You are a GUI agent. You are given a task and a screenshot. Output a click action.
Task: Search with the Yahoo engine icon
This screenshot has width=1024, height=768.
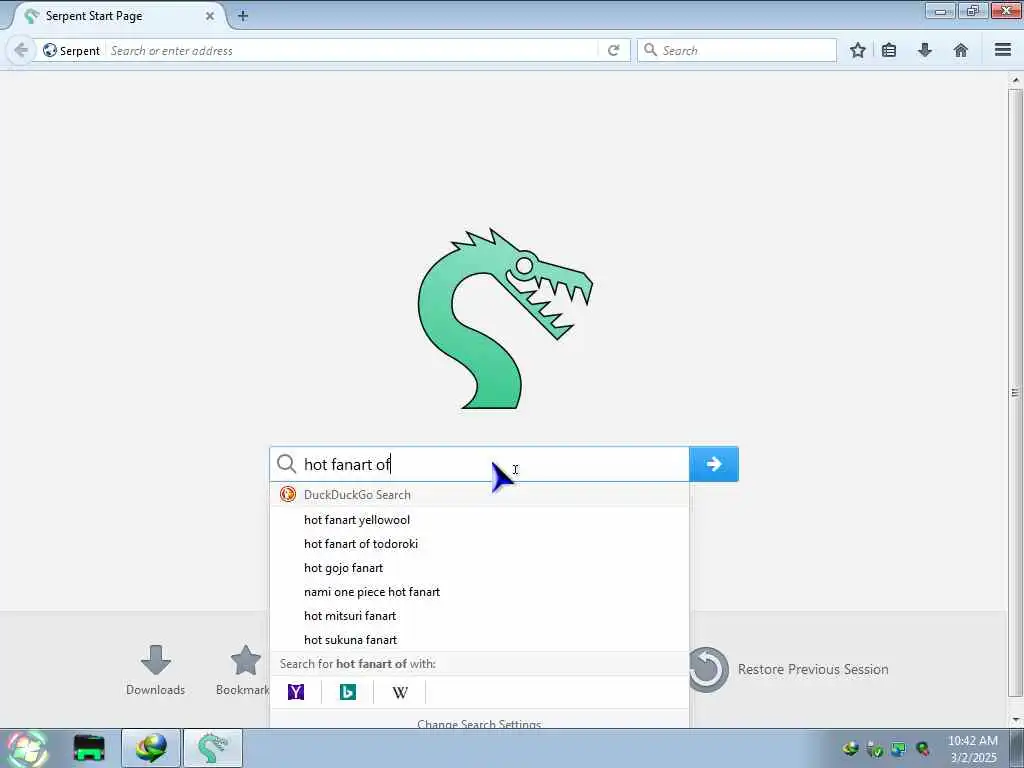pyautogui.click(x=296, y=692)
